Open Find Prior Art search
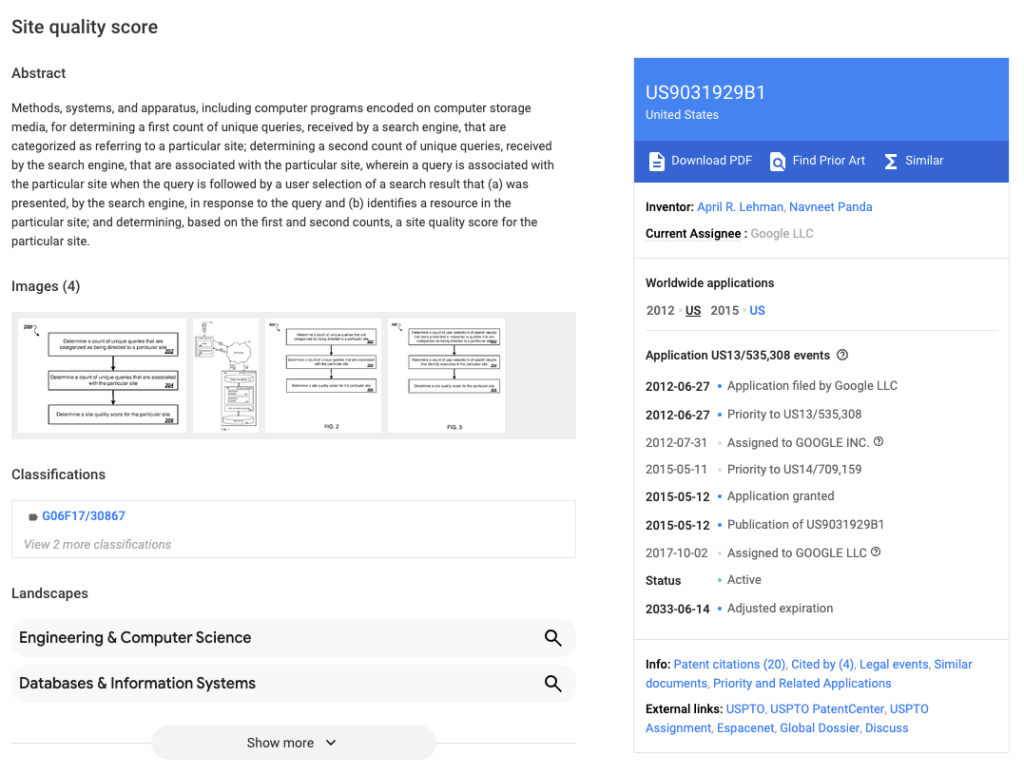This screenshot has height=775, width=1024. pyautogui.click(x=816, y=160)
